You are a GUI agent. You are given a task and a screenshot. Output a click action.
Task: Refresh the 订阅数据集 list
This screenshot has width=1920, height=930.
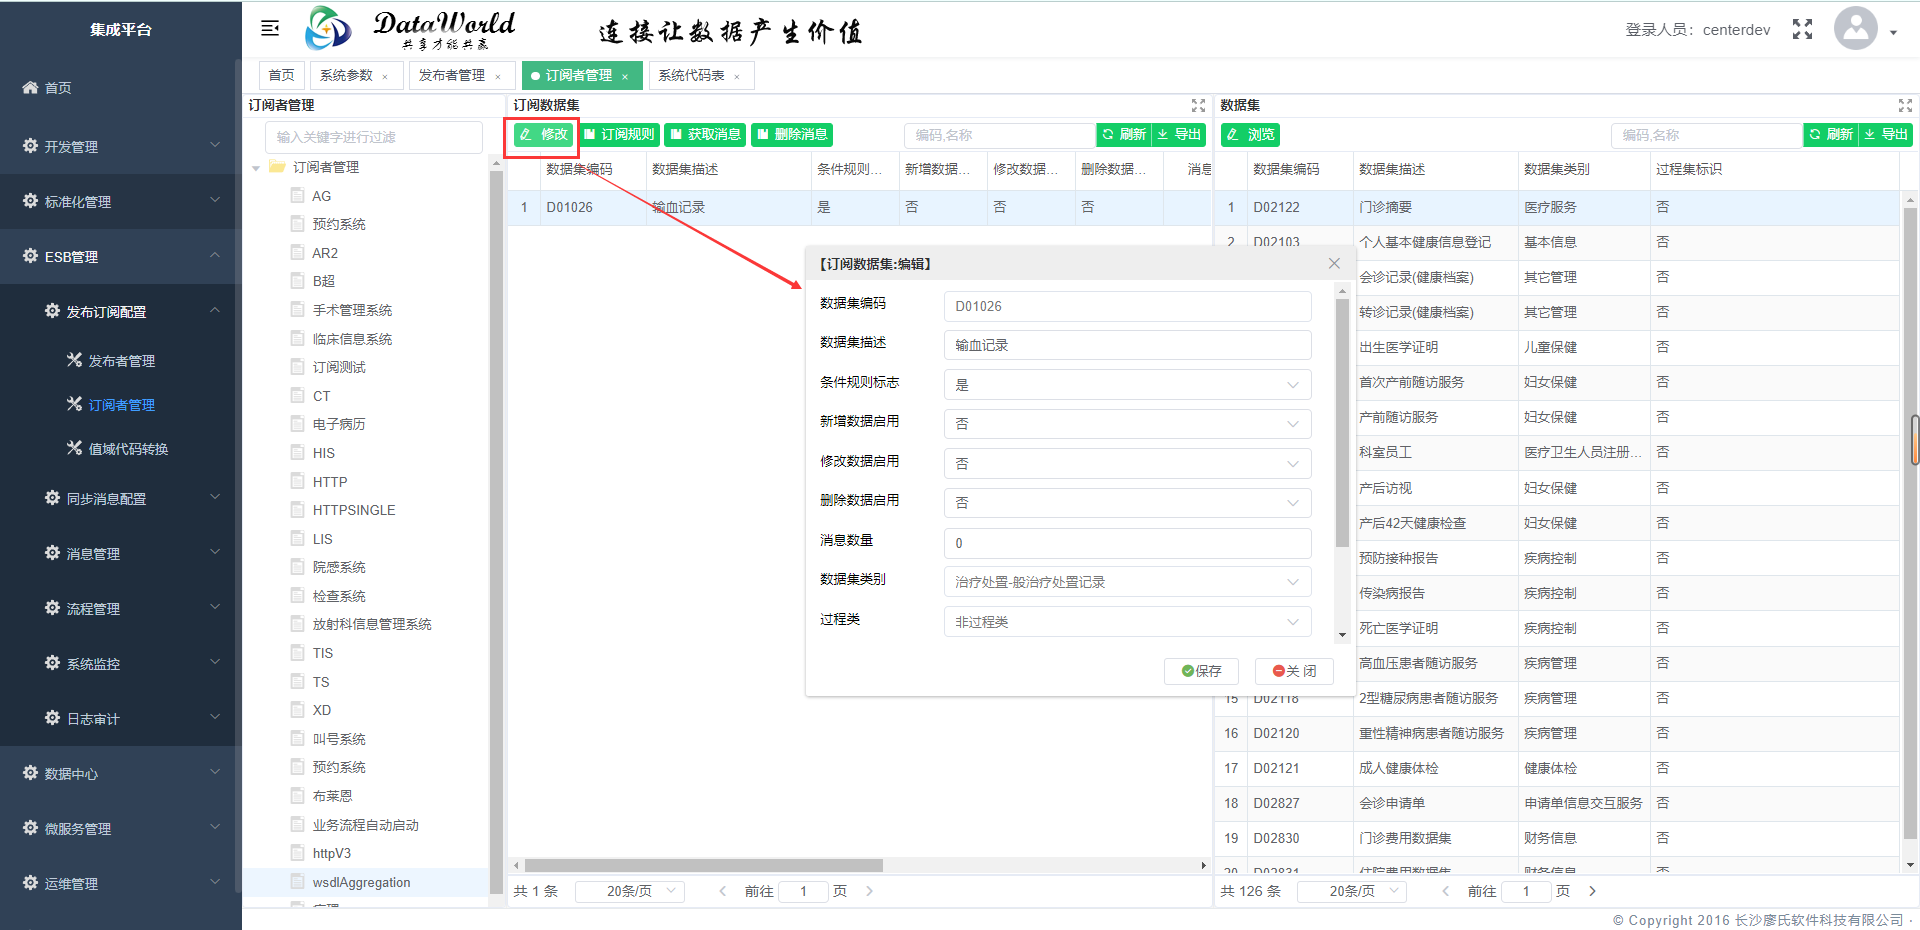coord(1123,134)
